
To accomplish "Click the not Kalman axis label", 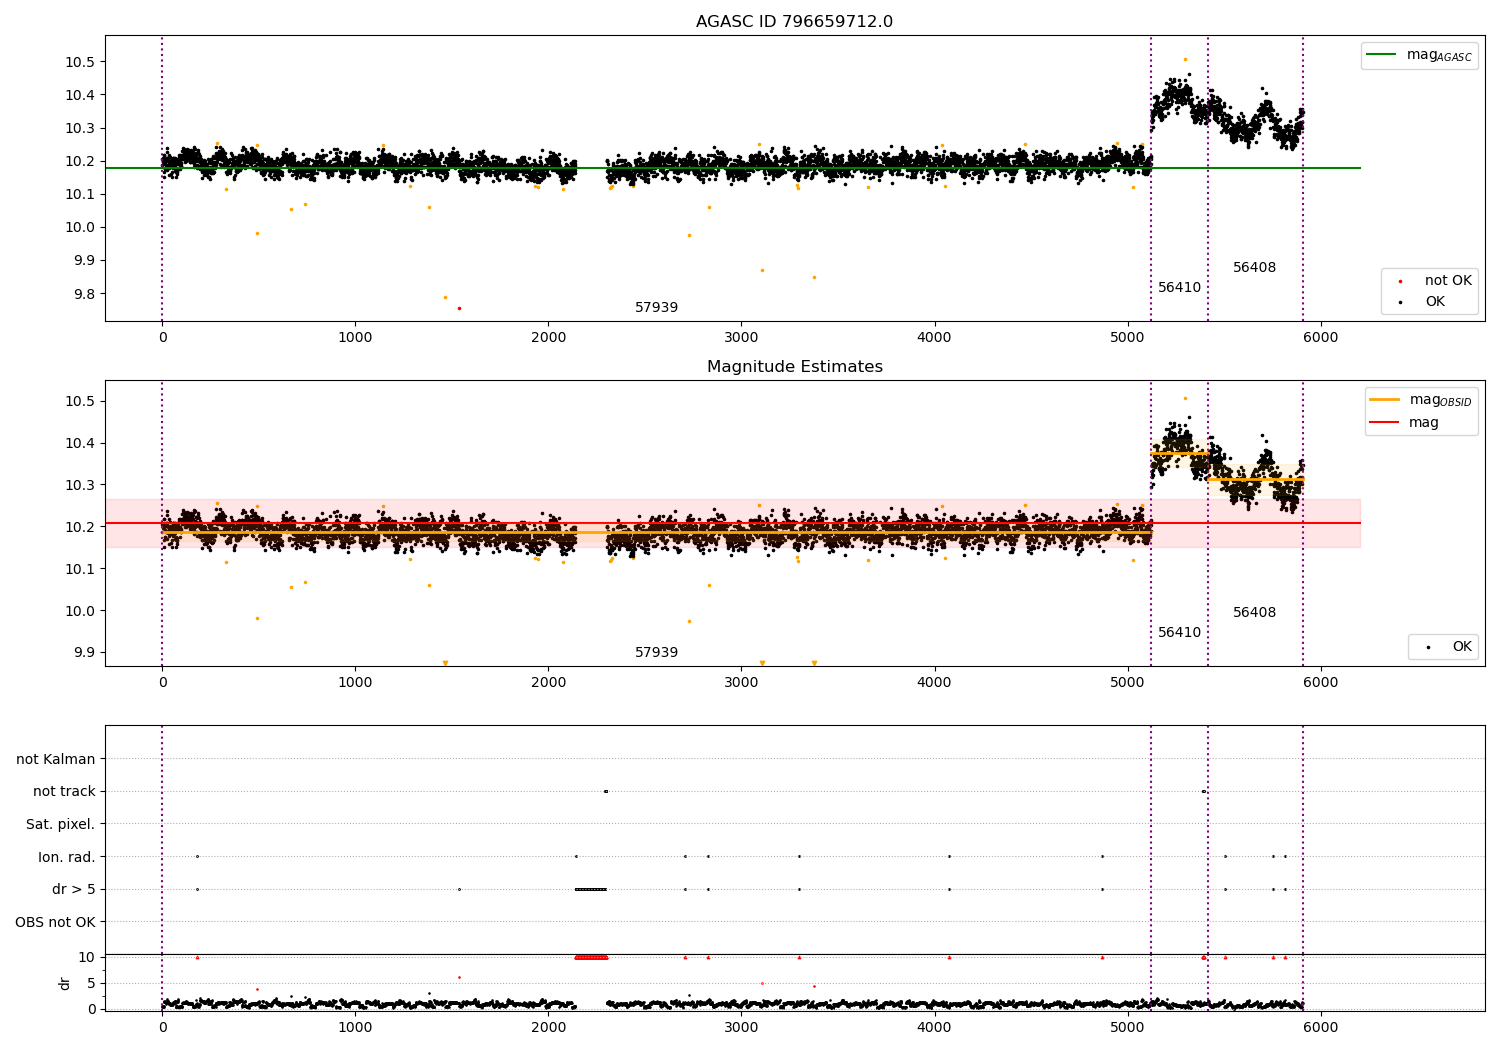I will click(56, 759).
